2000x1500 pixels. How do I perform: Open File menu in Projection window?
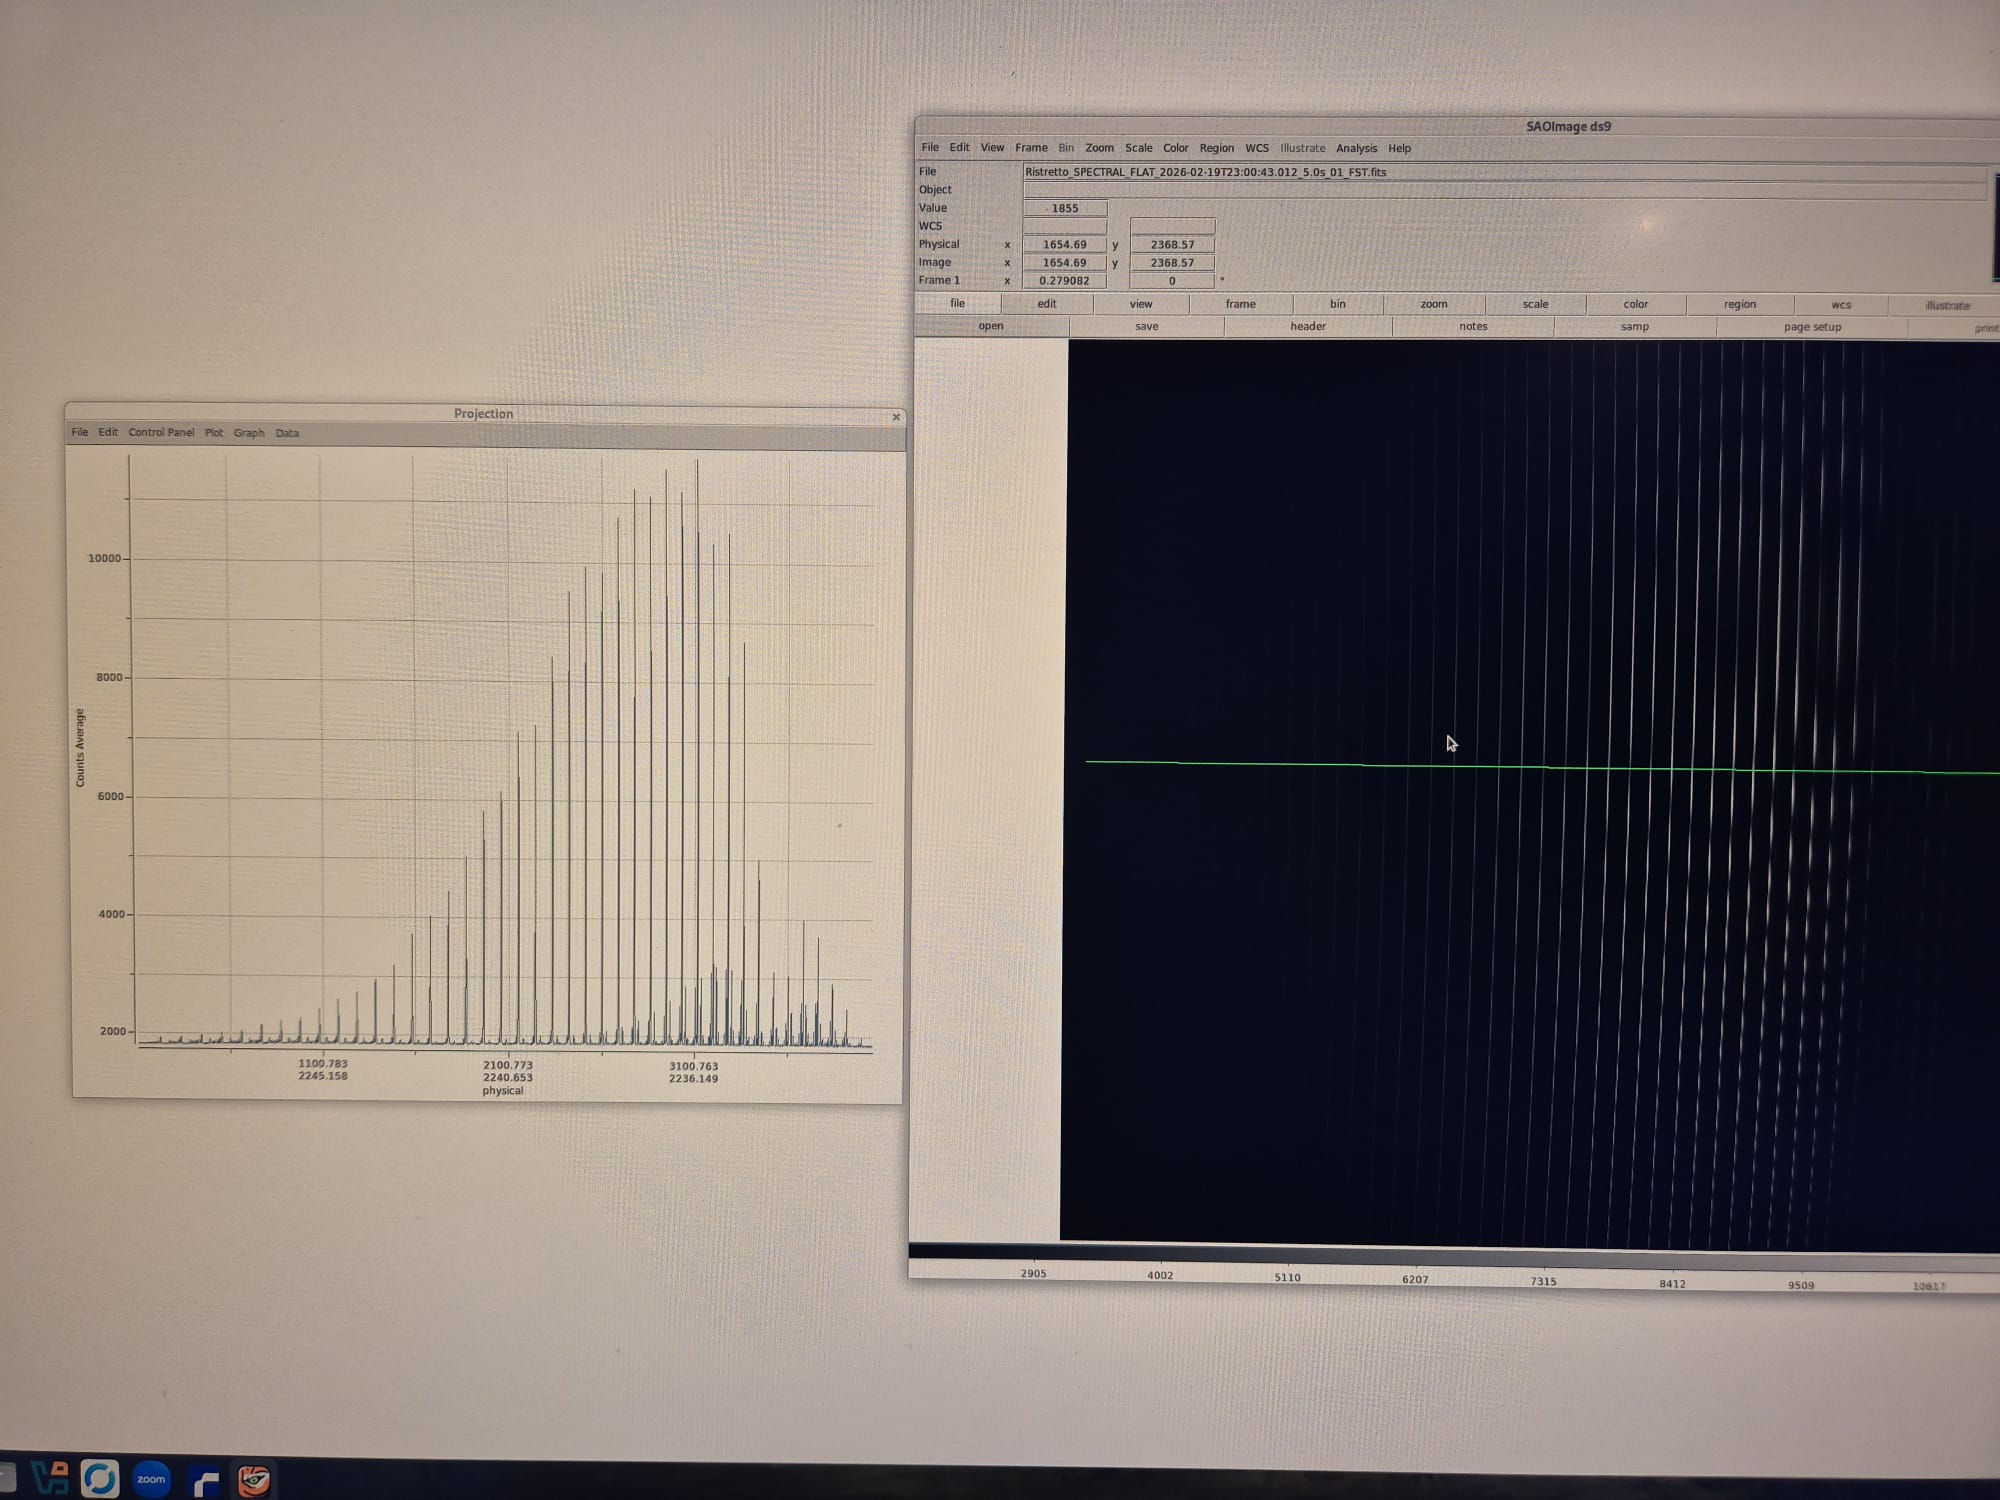(80, 432)
